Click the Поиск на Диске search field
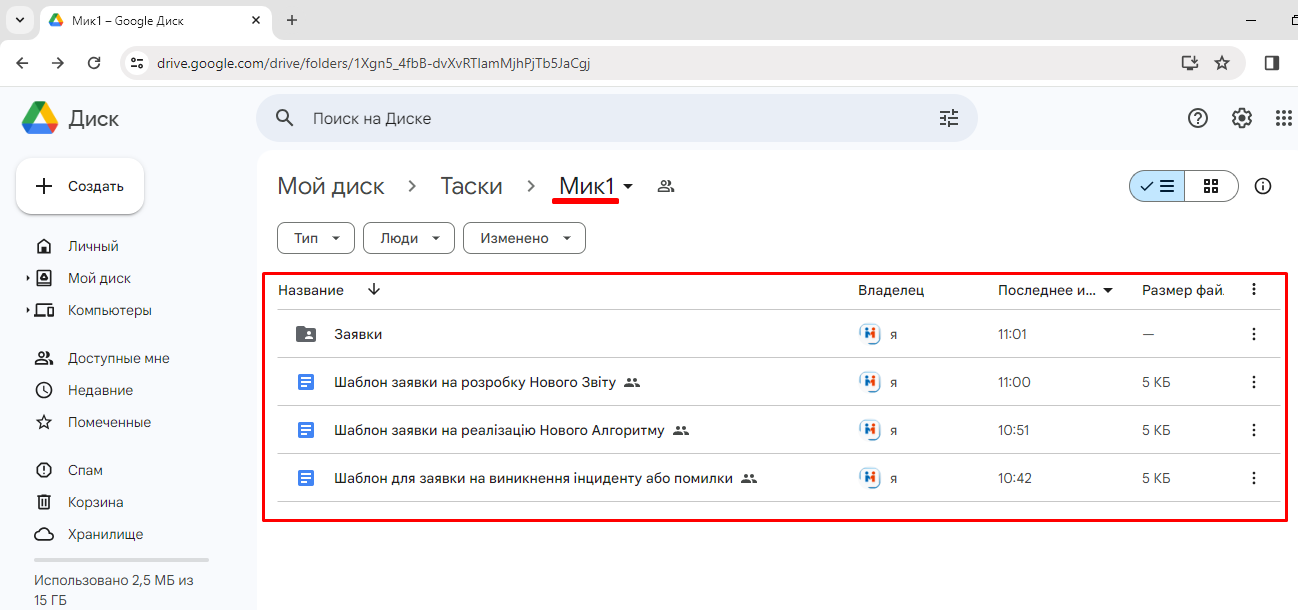The width and height of the screenshot is (1298, 610). (600, 118)
